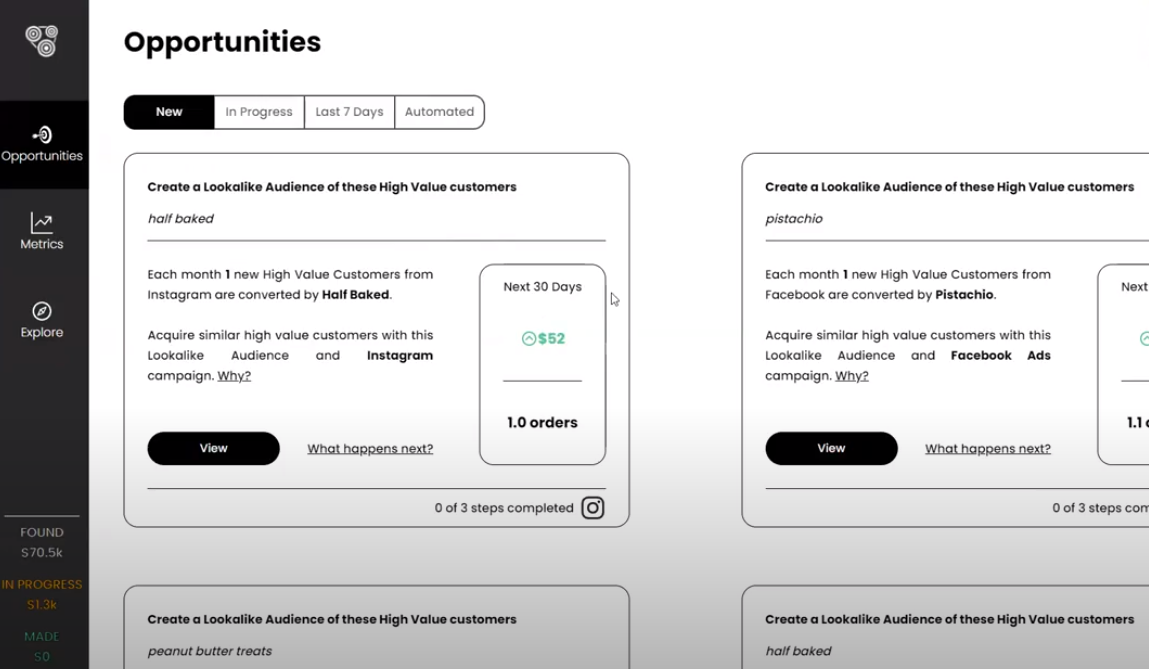
Task: Open the Opportunities sidebar section
Action: point(42,144)
